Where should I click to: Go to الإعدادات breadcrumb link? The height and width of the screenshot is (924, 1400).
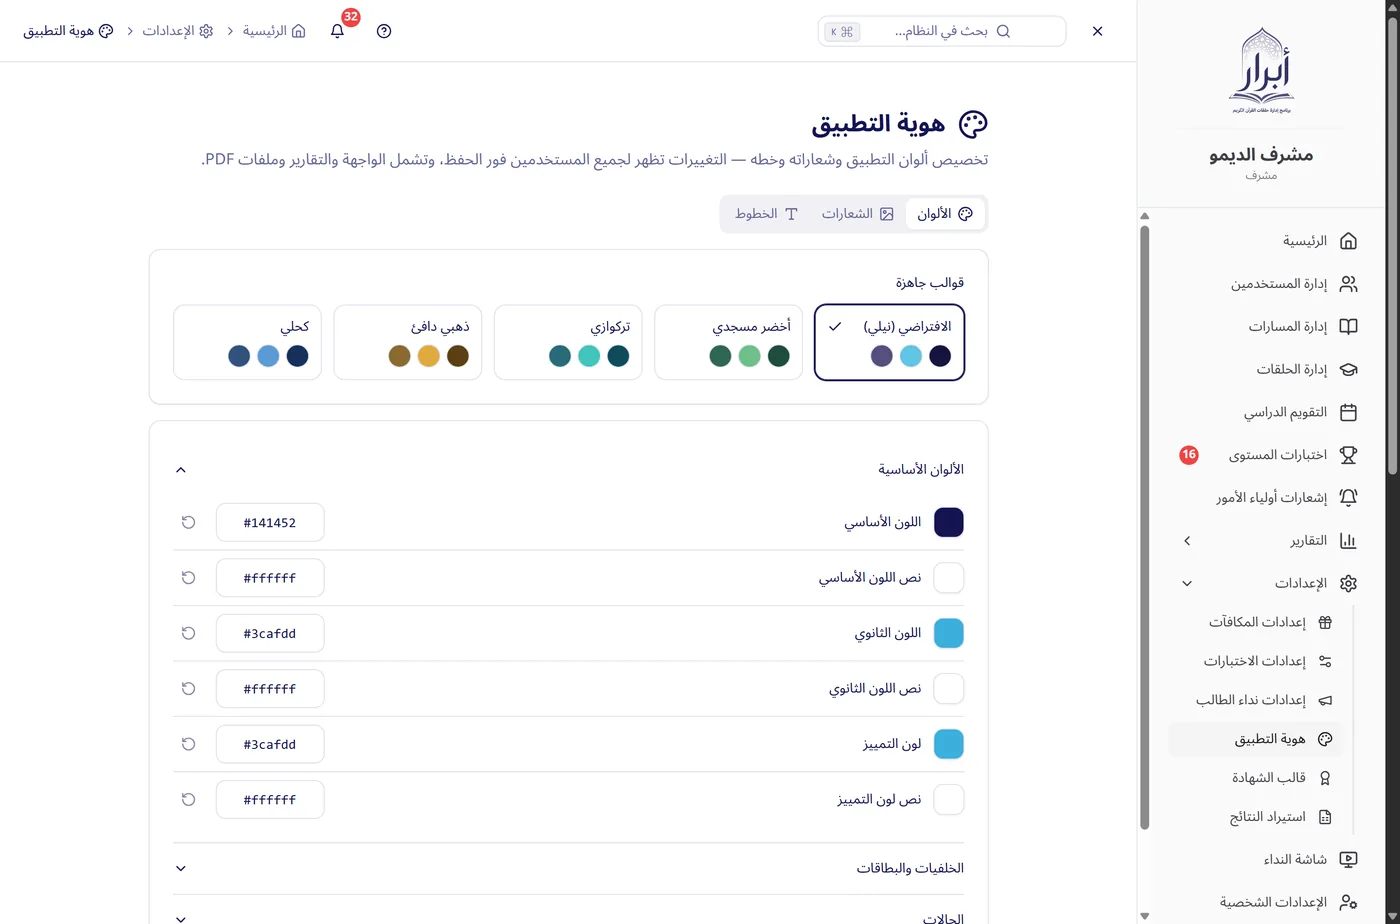coord(178,31)
